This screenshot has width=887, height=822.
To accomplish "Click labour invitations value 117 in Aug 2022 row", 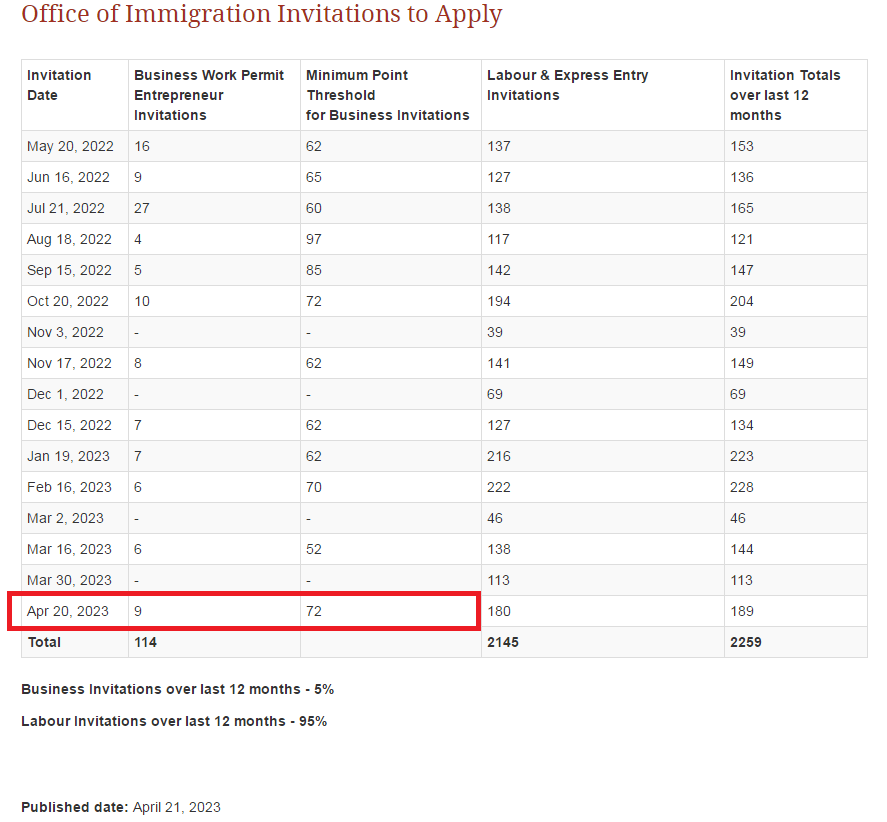I will tap(498, 239).
